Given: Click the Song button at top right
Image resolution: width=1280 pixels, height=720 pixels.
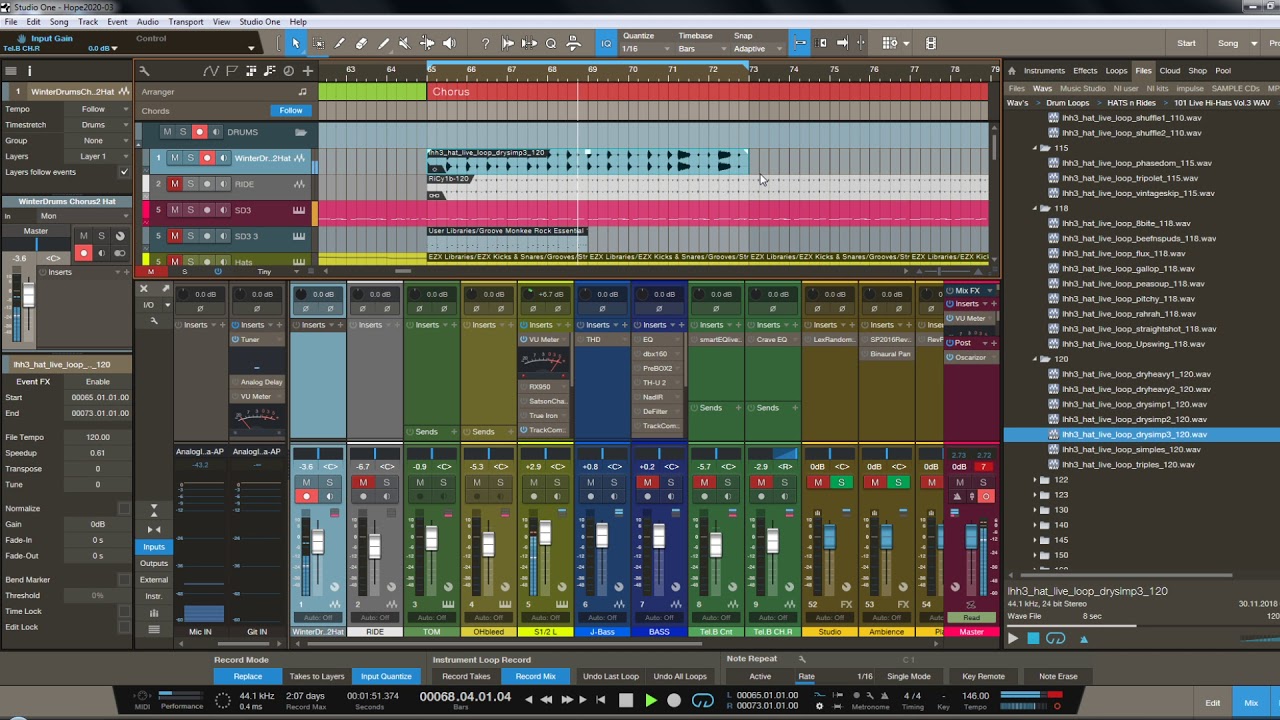Looking at the screenshot, I should pos(1228,43).
